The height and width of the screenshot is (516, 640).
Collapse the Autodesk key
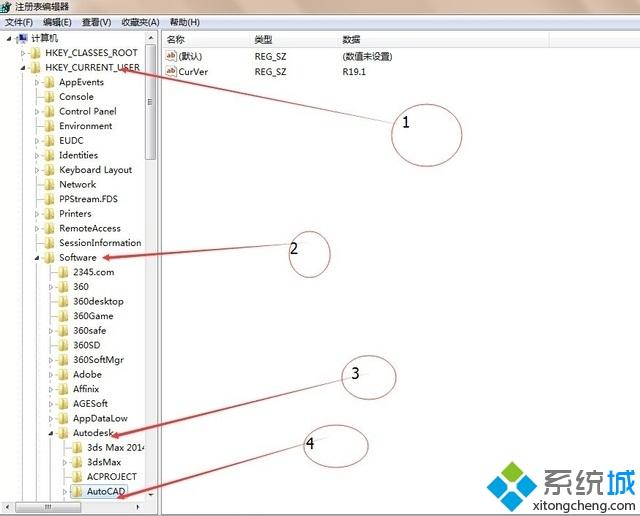point(51,433)
